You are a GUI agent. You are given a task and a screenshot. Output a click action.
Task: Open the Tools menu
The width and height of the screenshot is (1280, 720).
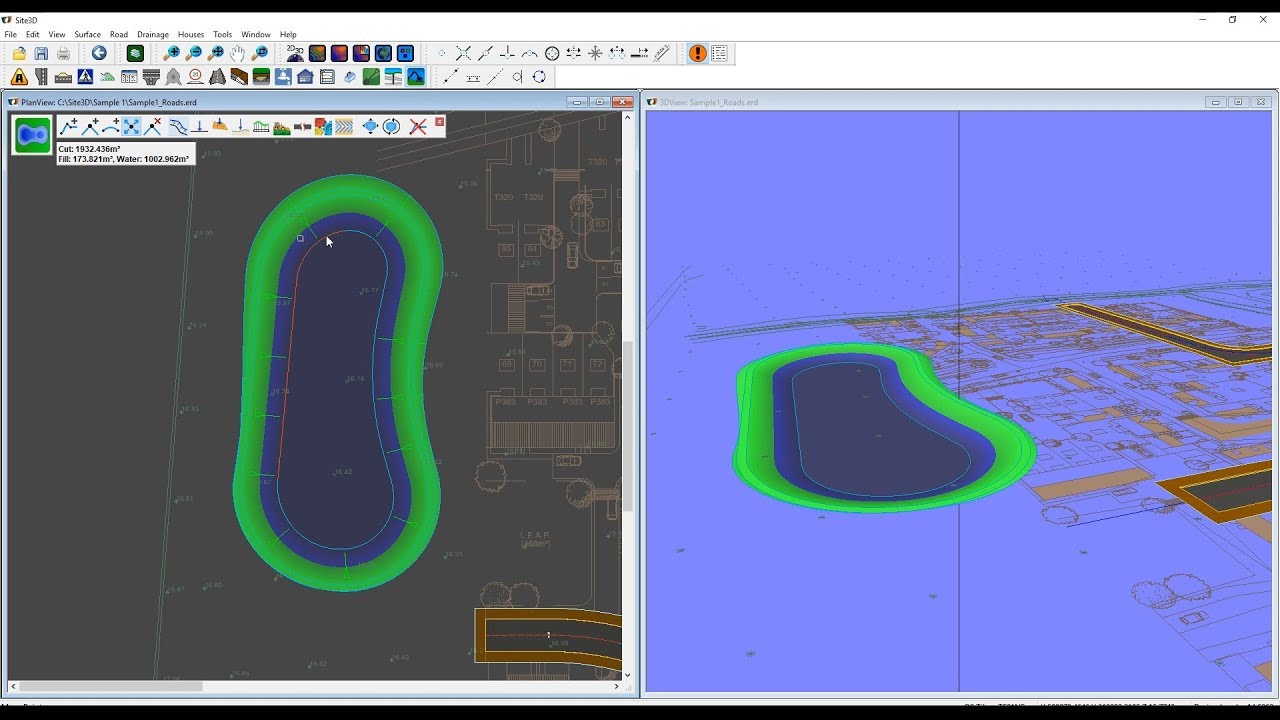222,34
